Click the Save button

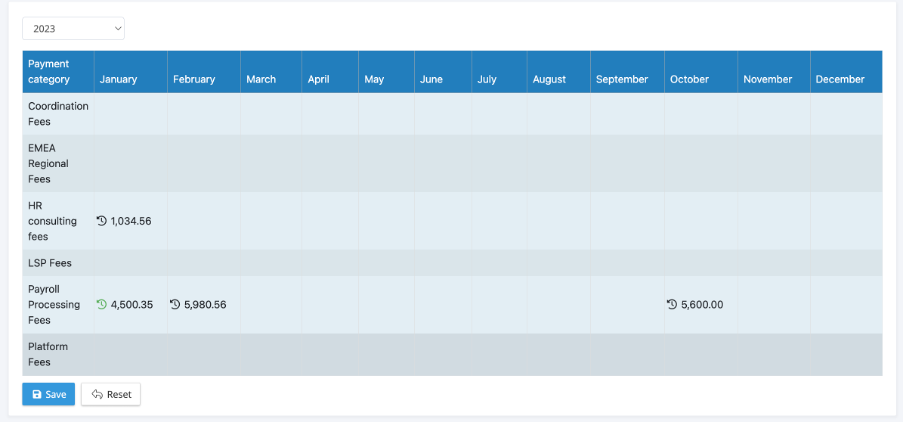[48, 394]
